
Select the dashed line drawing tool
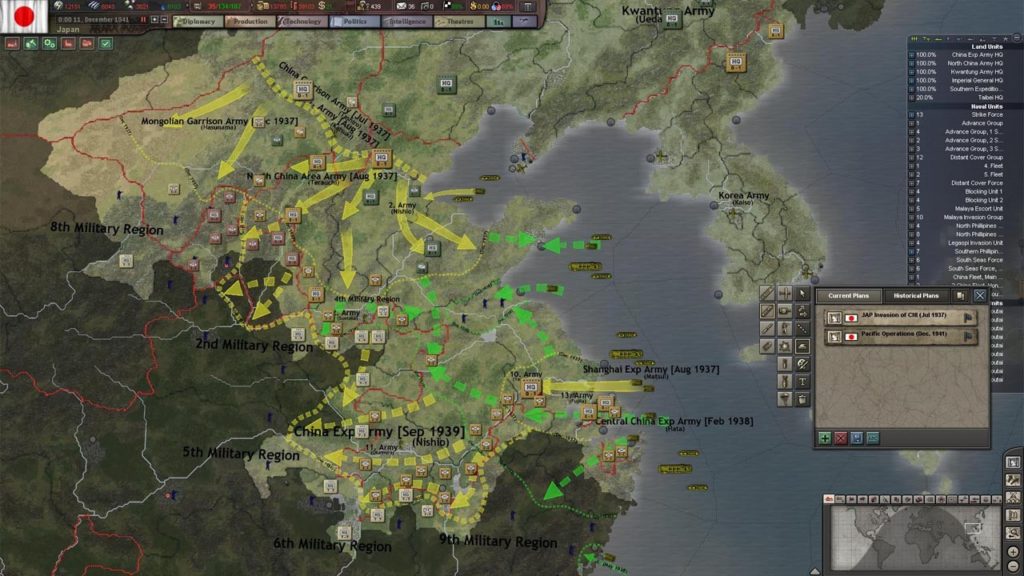(x=802, y=328)
